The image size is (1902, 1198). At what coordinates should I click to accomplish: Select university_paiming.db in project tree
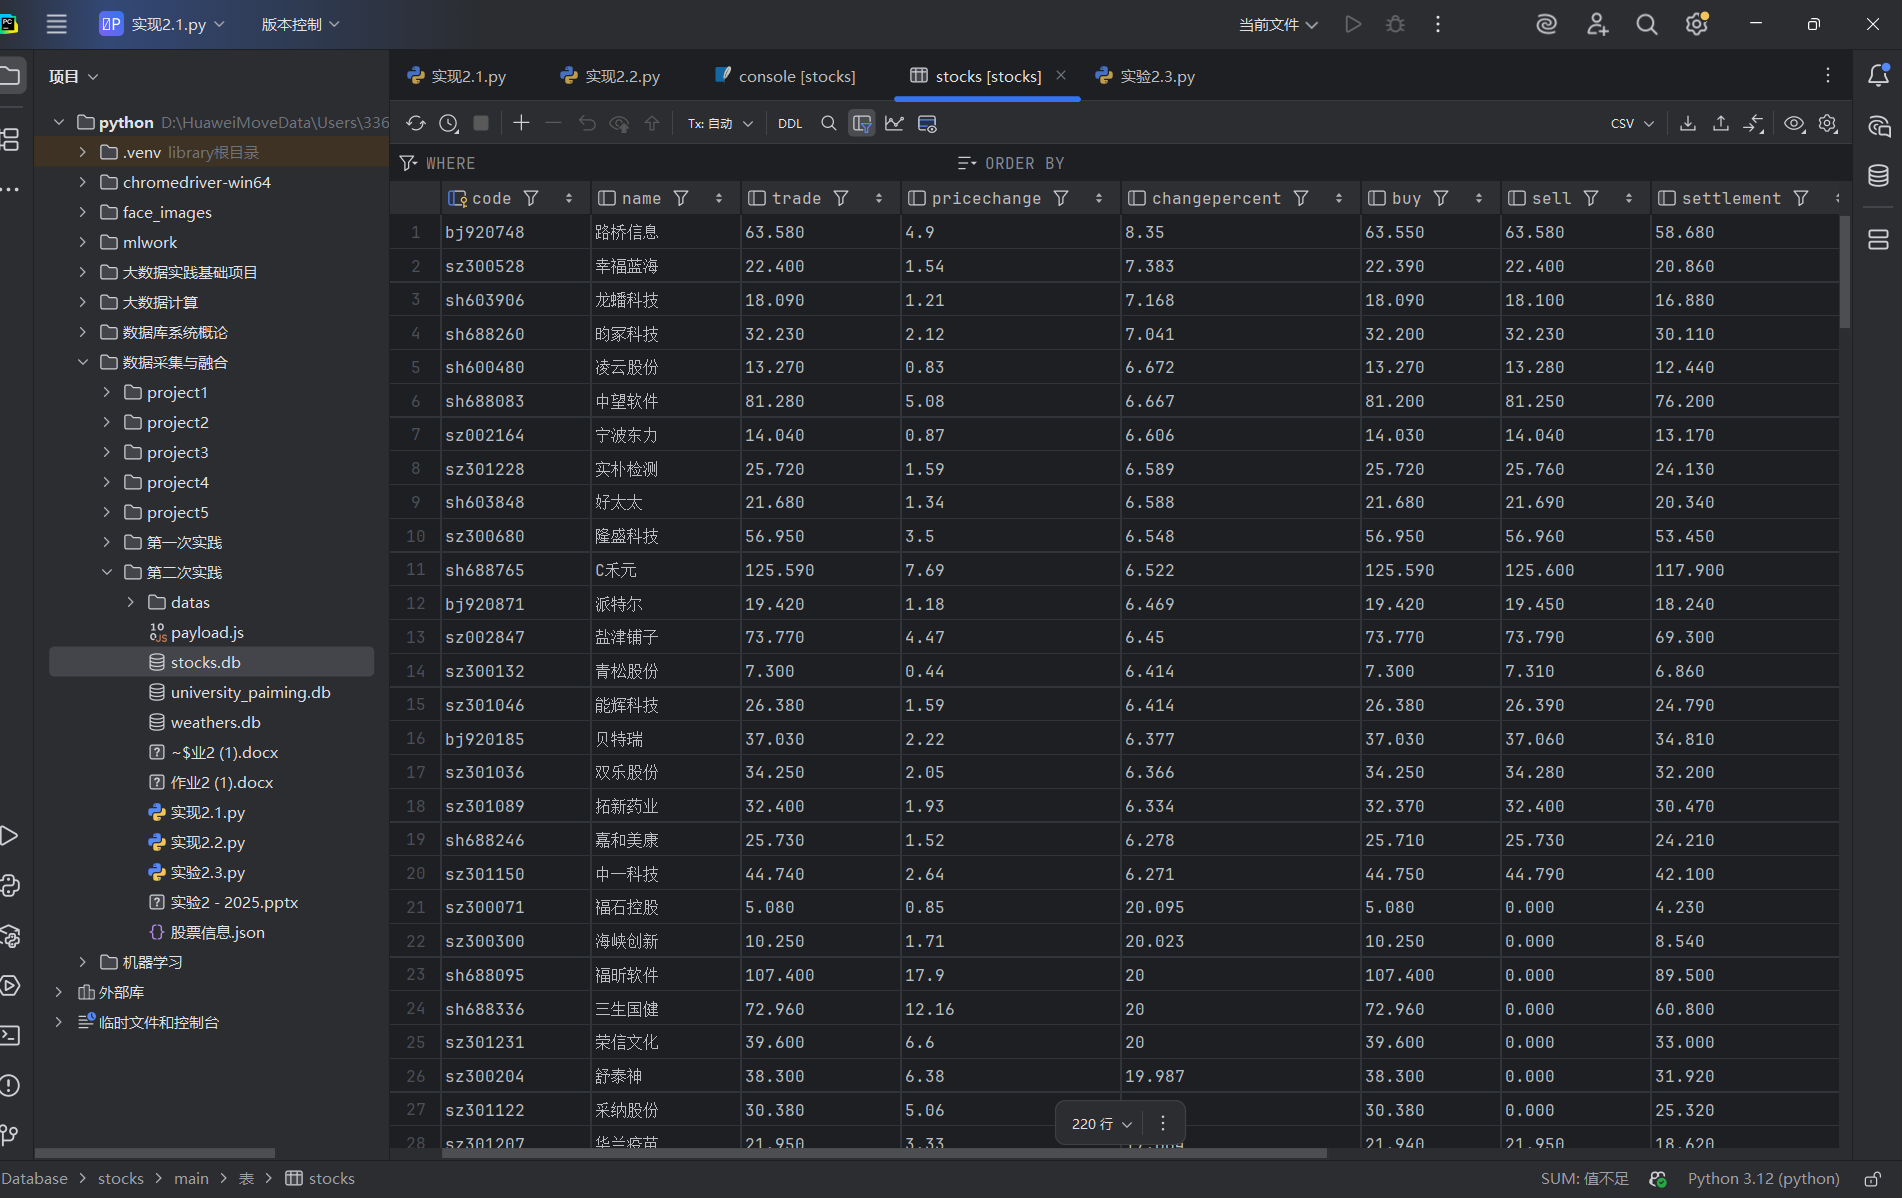point(250,692)
